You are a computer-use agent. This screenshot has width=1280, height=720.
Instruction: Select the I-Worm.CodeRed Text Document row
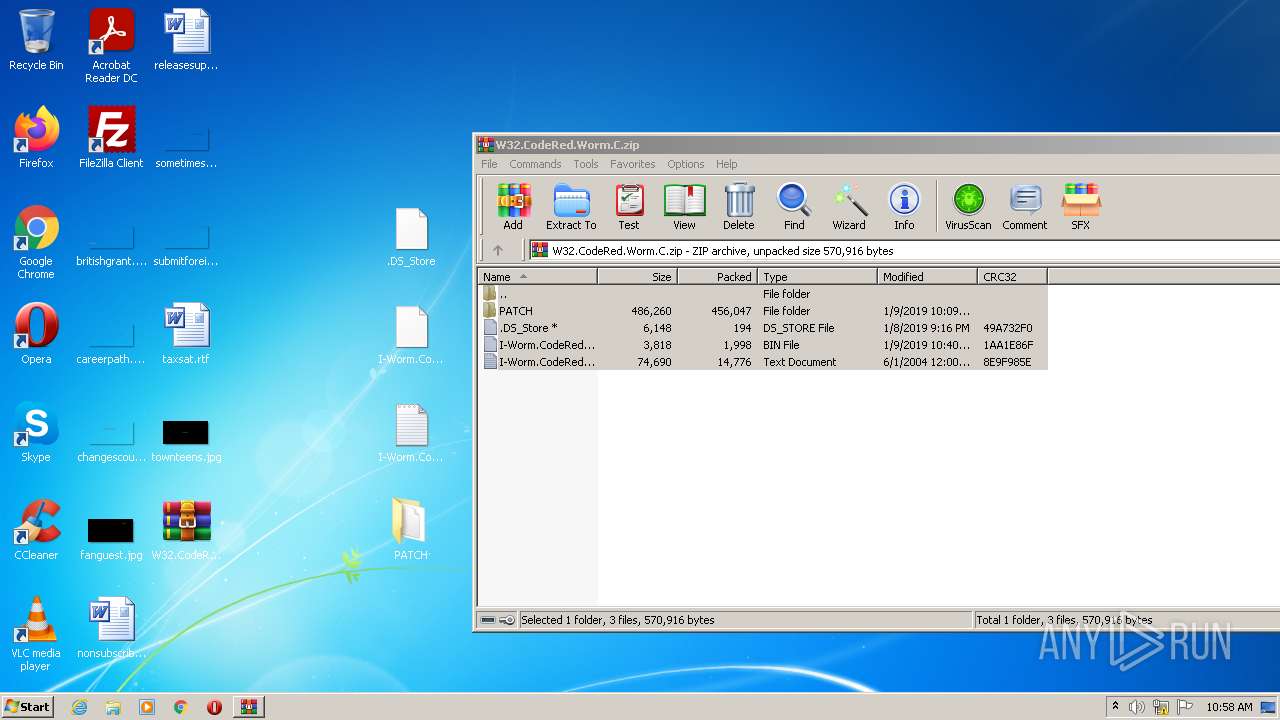(763, 362)
